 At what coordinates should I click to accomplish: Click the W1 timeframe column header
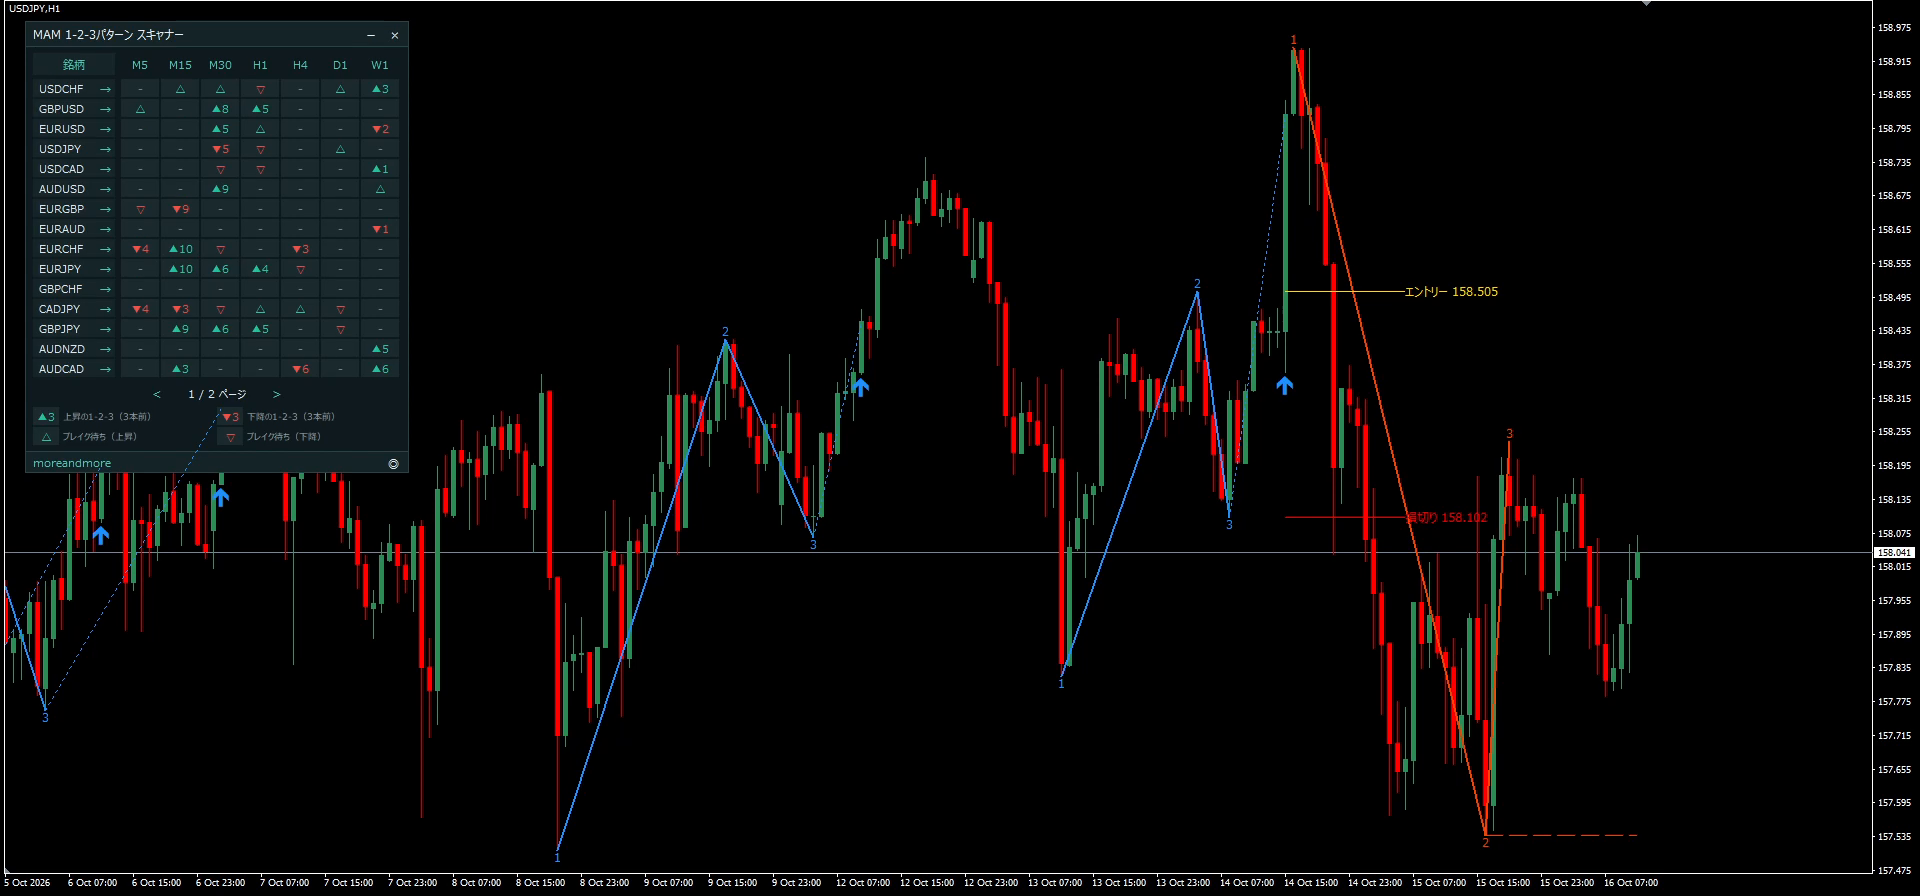click(x=380, y=65)
